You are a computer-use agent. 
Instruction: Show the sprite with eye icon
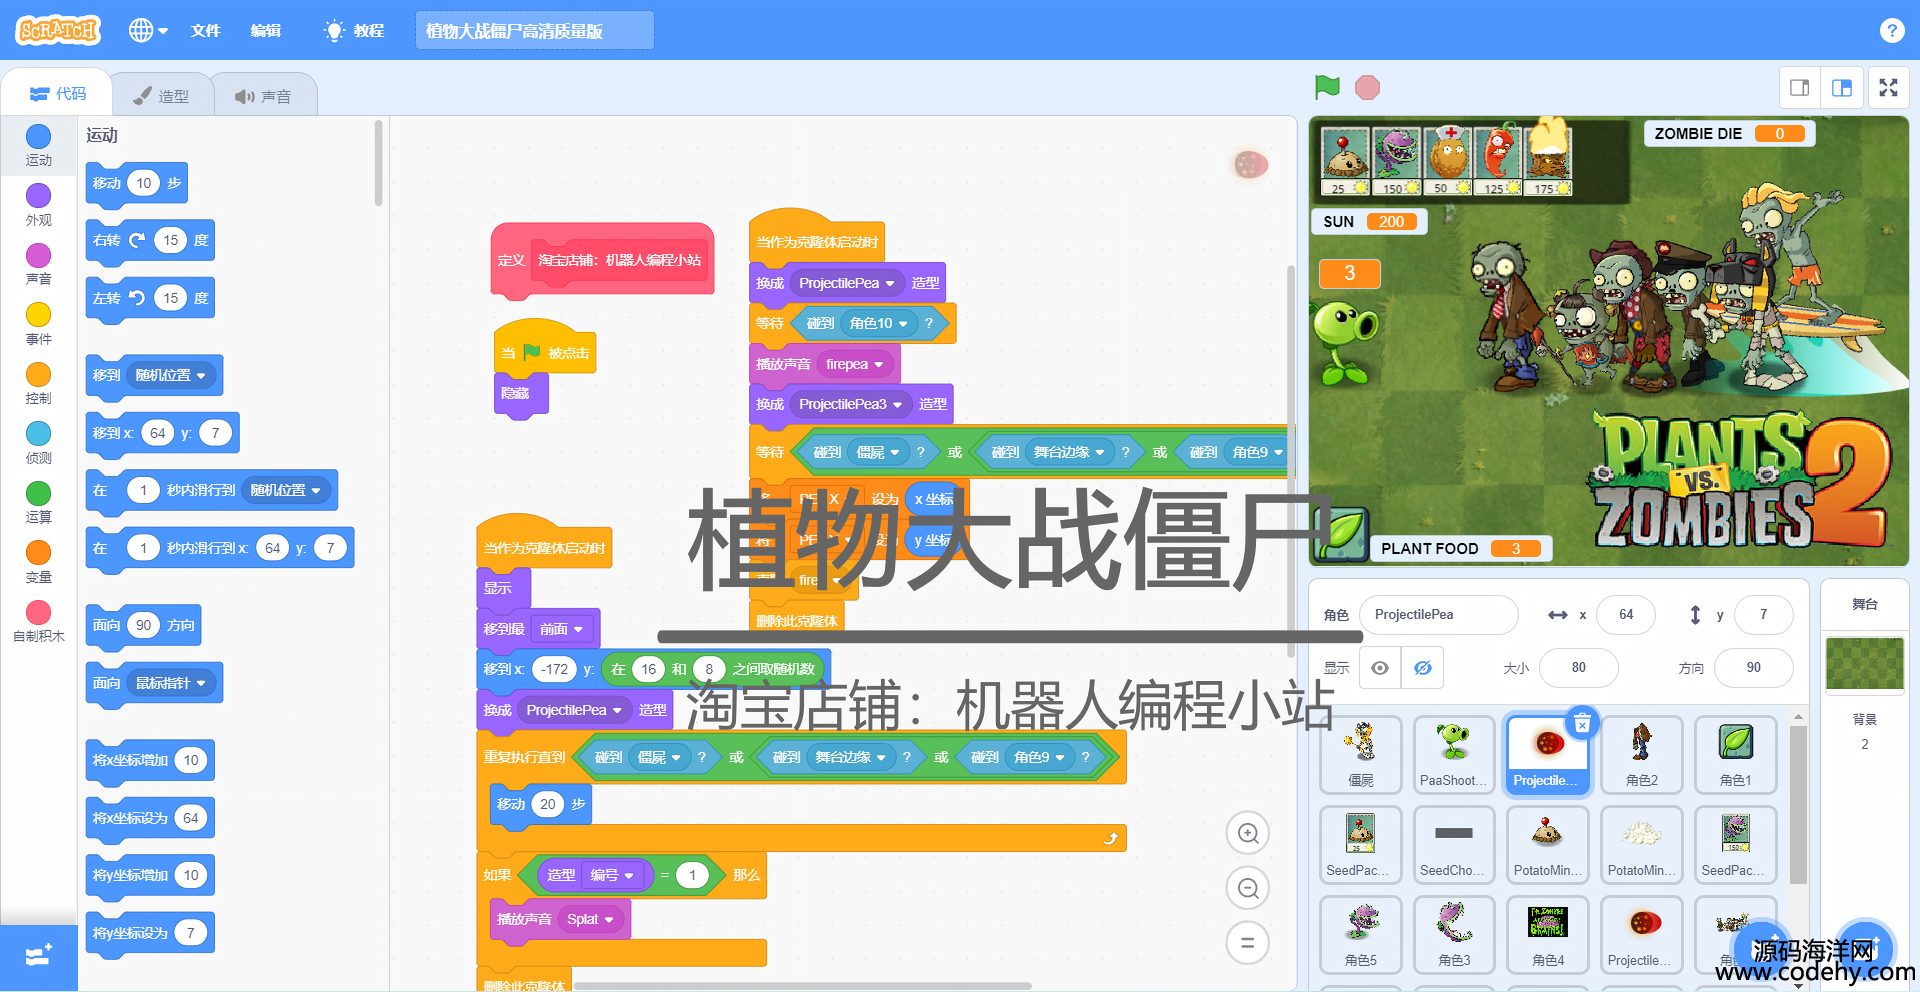pyautogui.click(x=1380, y=668)
